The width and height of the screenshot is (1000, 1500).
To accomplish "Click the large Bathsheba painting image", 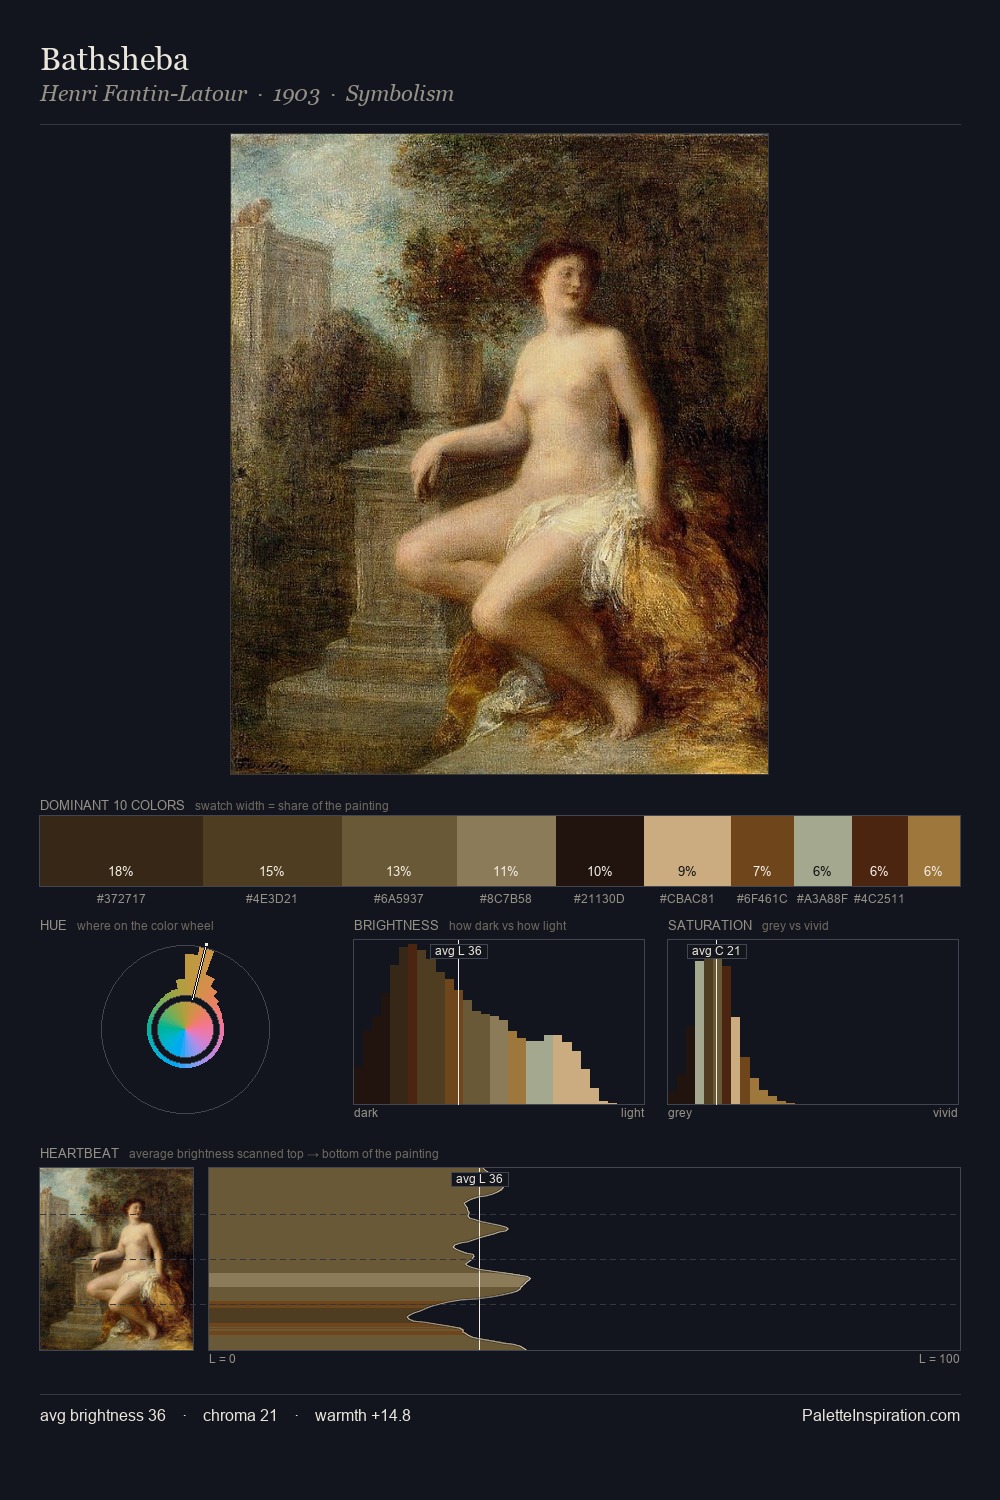I will click(x=499, y=454).
